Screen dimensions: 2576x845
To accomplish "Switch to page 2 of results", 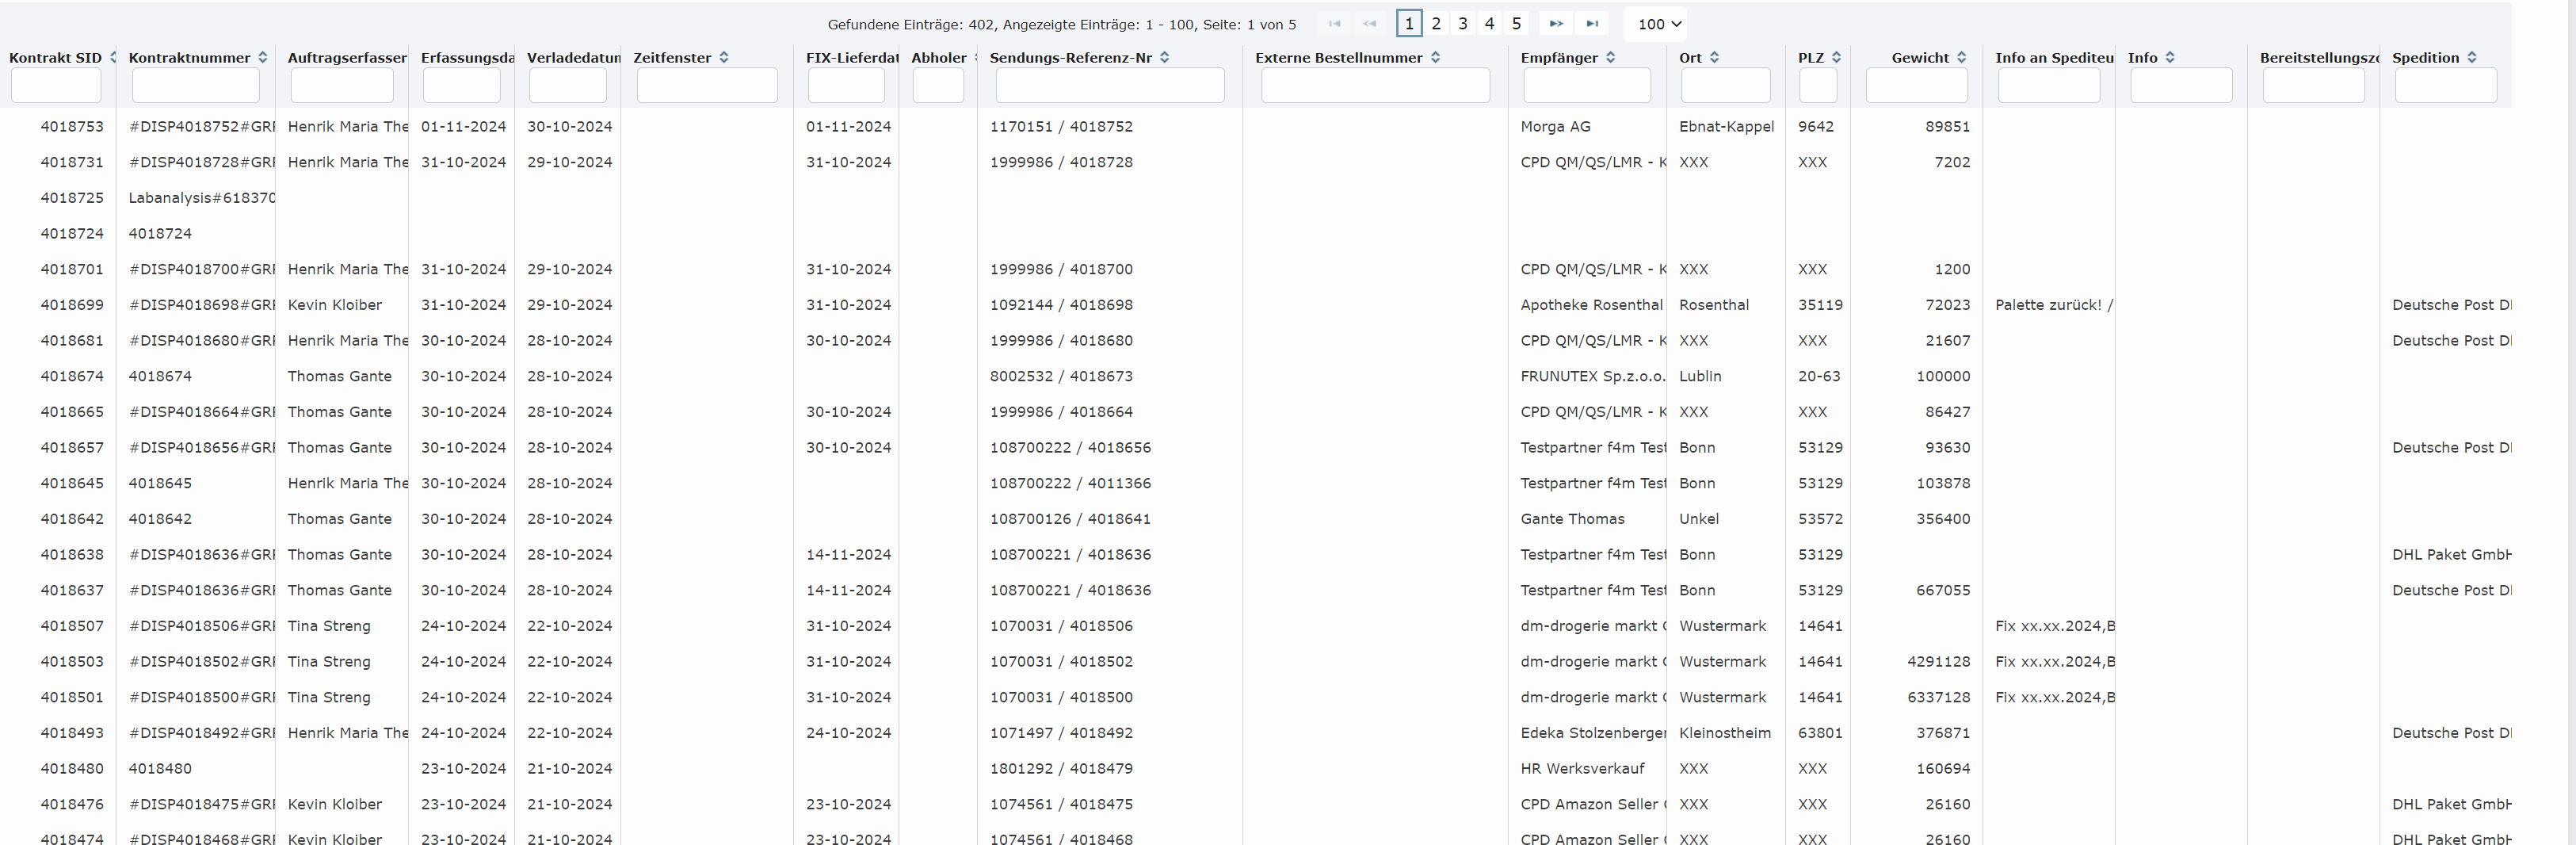I will [1436, 24].
